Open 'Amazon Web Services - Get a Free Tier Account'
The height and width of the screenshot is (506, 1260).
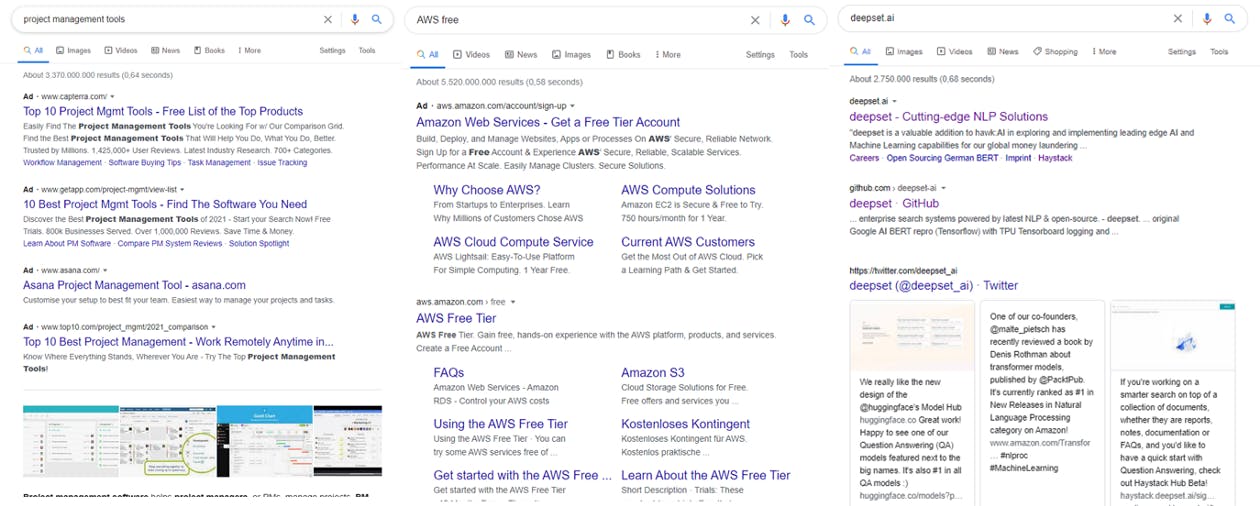point(548,122)
